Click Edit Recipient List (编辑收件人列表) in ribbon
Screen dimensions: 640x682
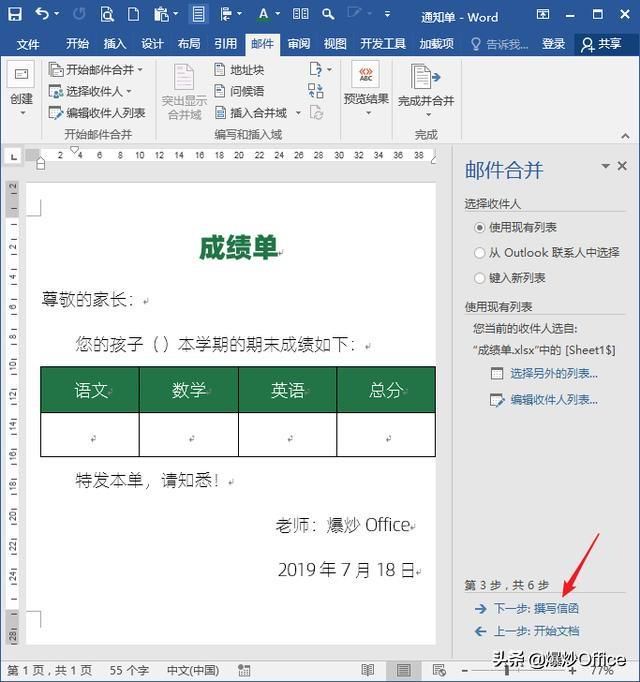pyautogui.click(x=97, y=113)
